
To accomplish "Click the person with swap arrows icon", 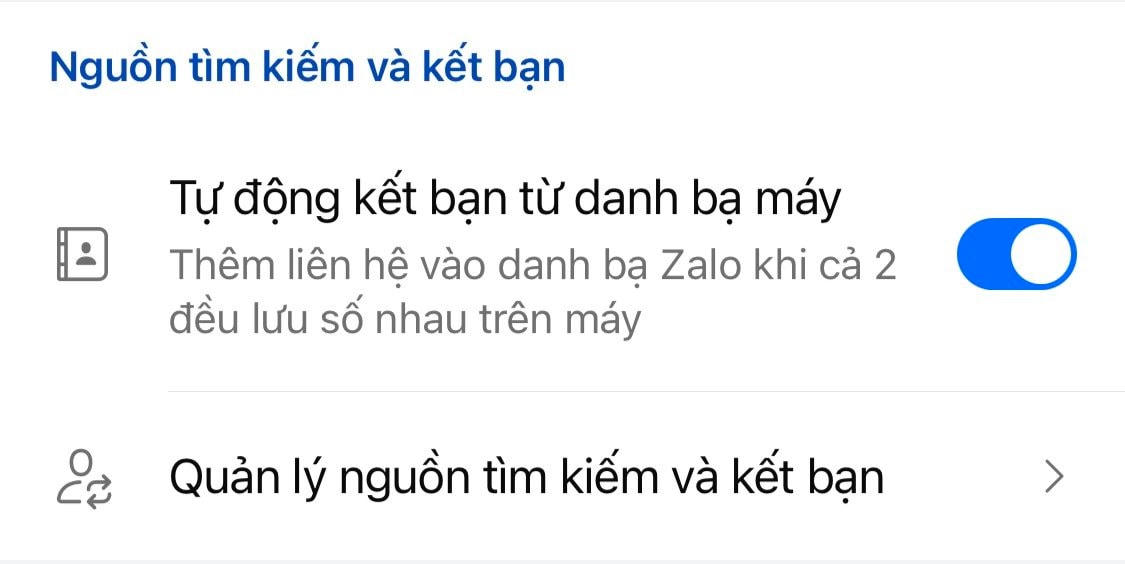I will (x=83, y=480).
